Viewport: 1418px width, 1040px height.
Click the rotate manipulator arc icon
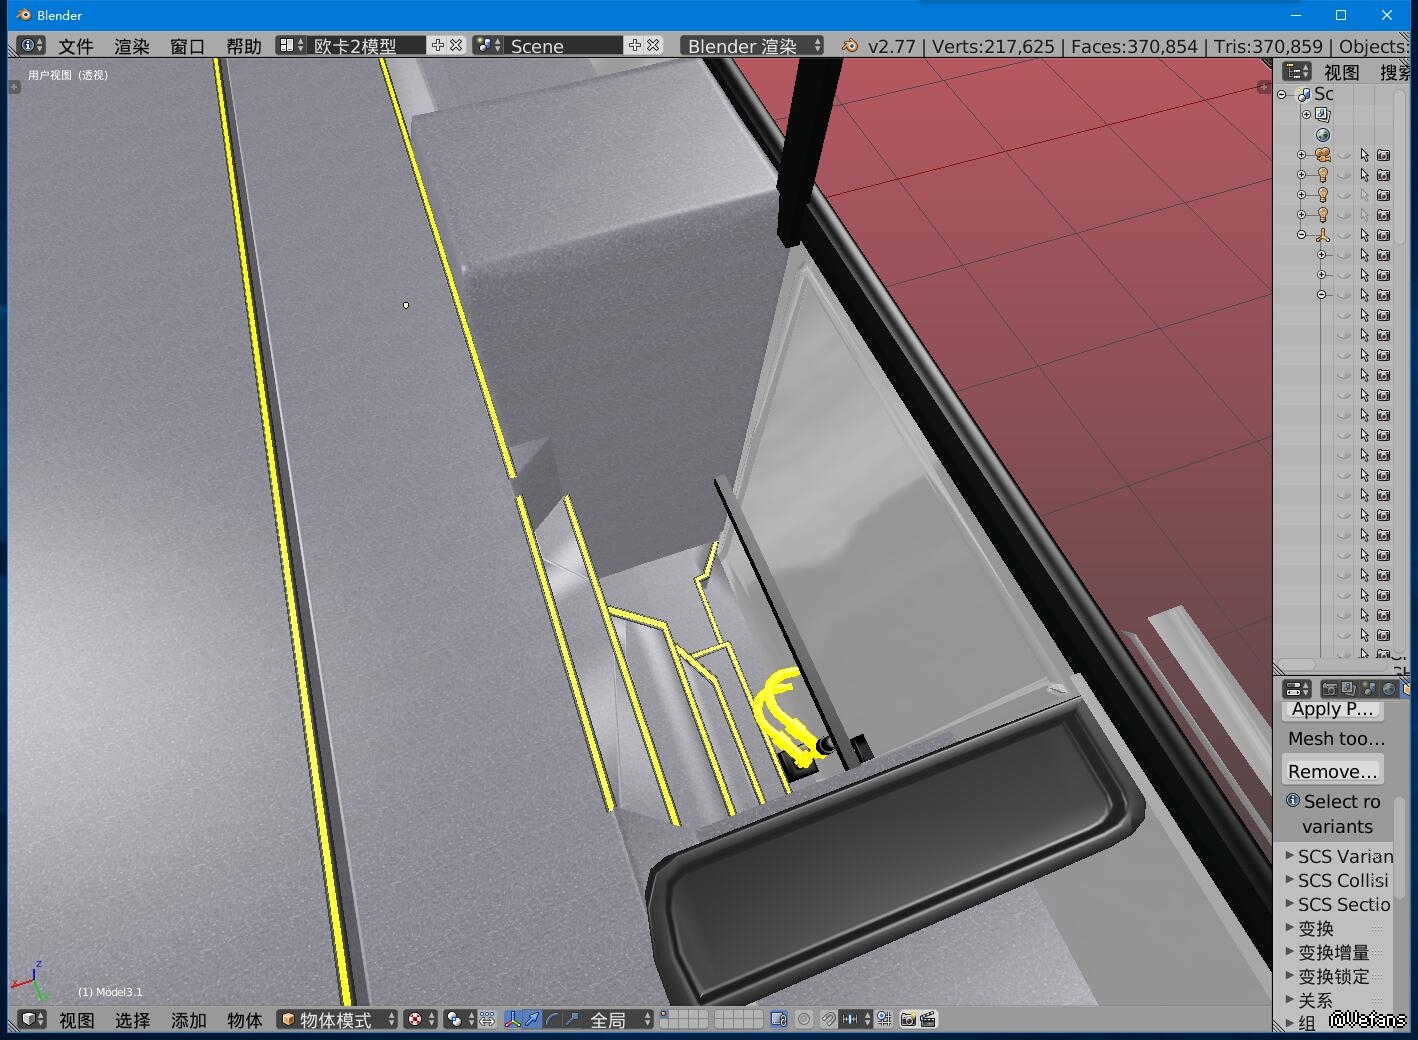[x=552, y=1019]
